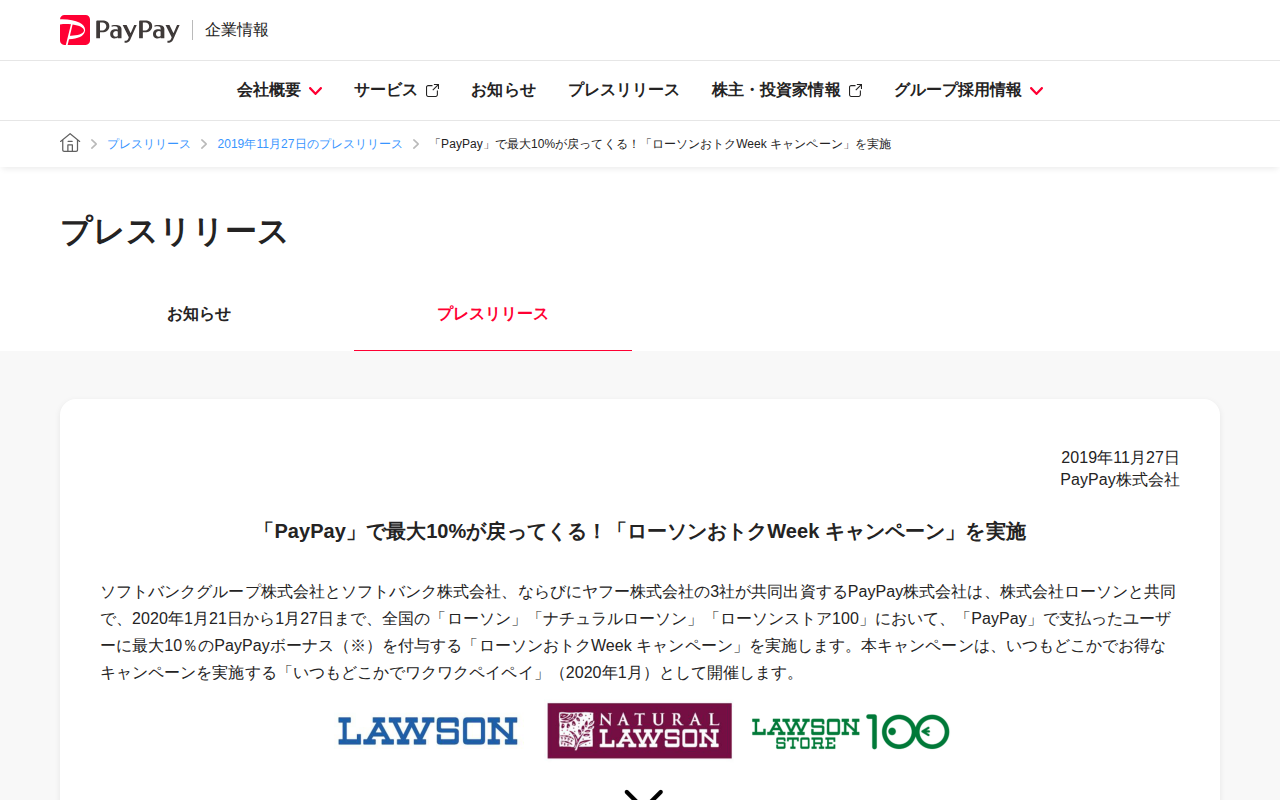Expand the 会社概要 dropdown chevron
1280x800 pixels.
pyautogui.click(x=315, y=91)
